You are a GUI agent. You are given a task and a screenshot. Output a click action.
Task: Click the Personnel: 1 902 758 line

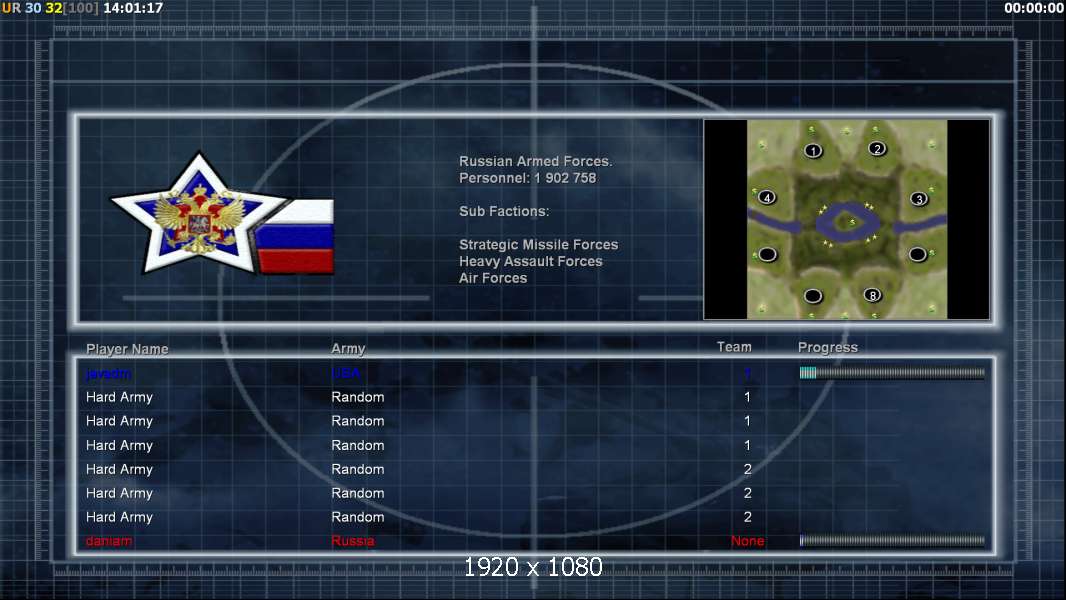pos(528,178)
